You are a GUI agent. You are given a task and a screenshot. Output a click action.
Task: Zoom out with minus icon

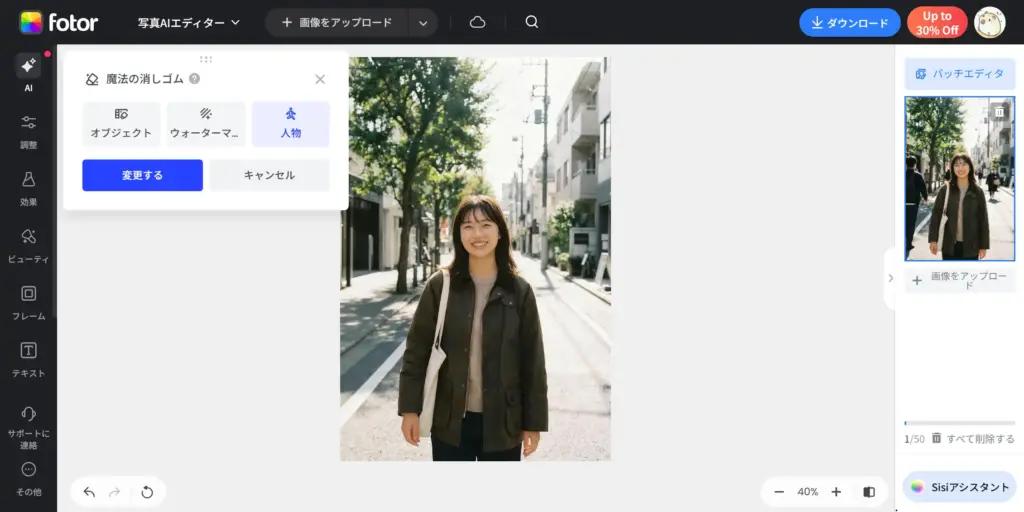(778, 492)
